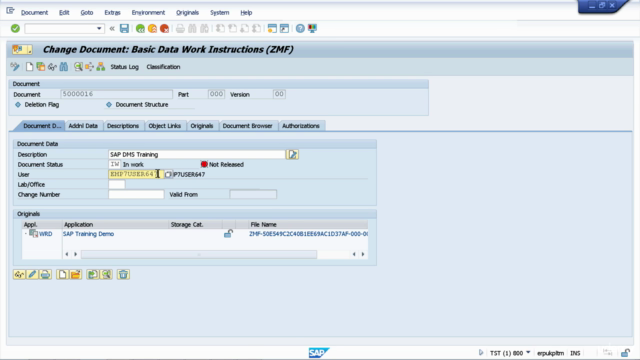Click the blue binoculars Find Document icon

pos(64,67)
